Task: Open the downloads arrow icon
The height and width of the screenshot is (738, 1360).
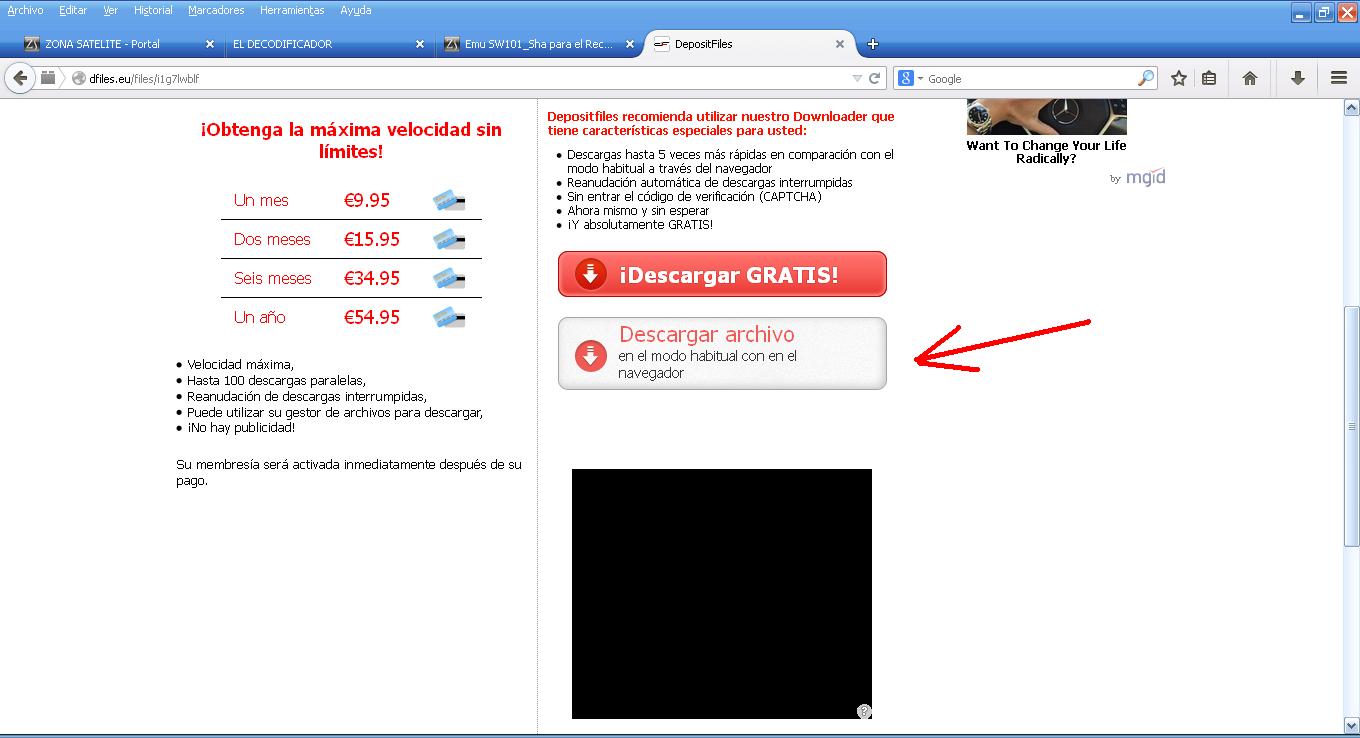Action: coord(1298,78)
